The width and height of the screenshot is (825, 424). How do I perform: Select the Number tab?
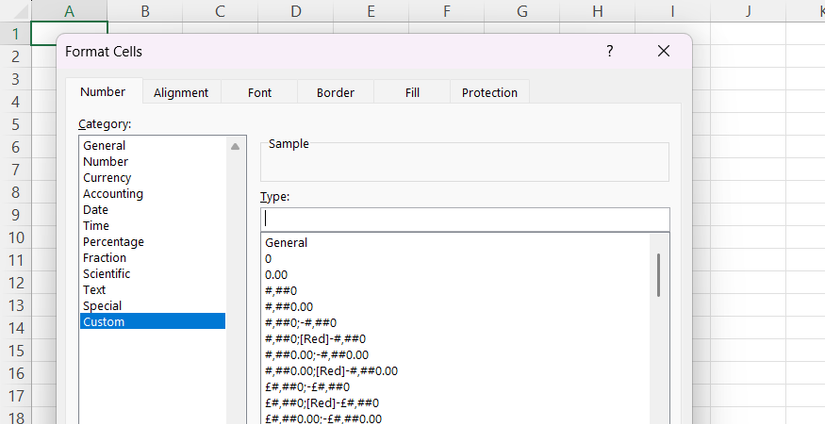pos(103,92)
